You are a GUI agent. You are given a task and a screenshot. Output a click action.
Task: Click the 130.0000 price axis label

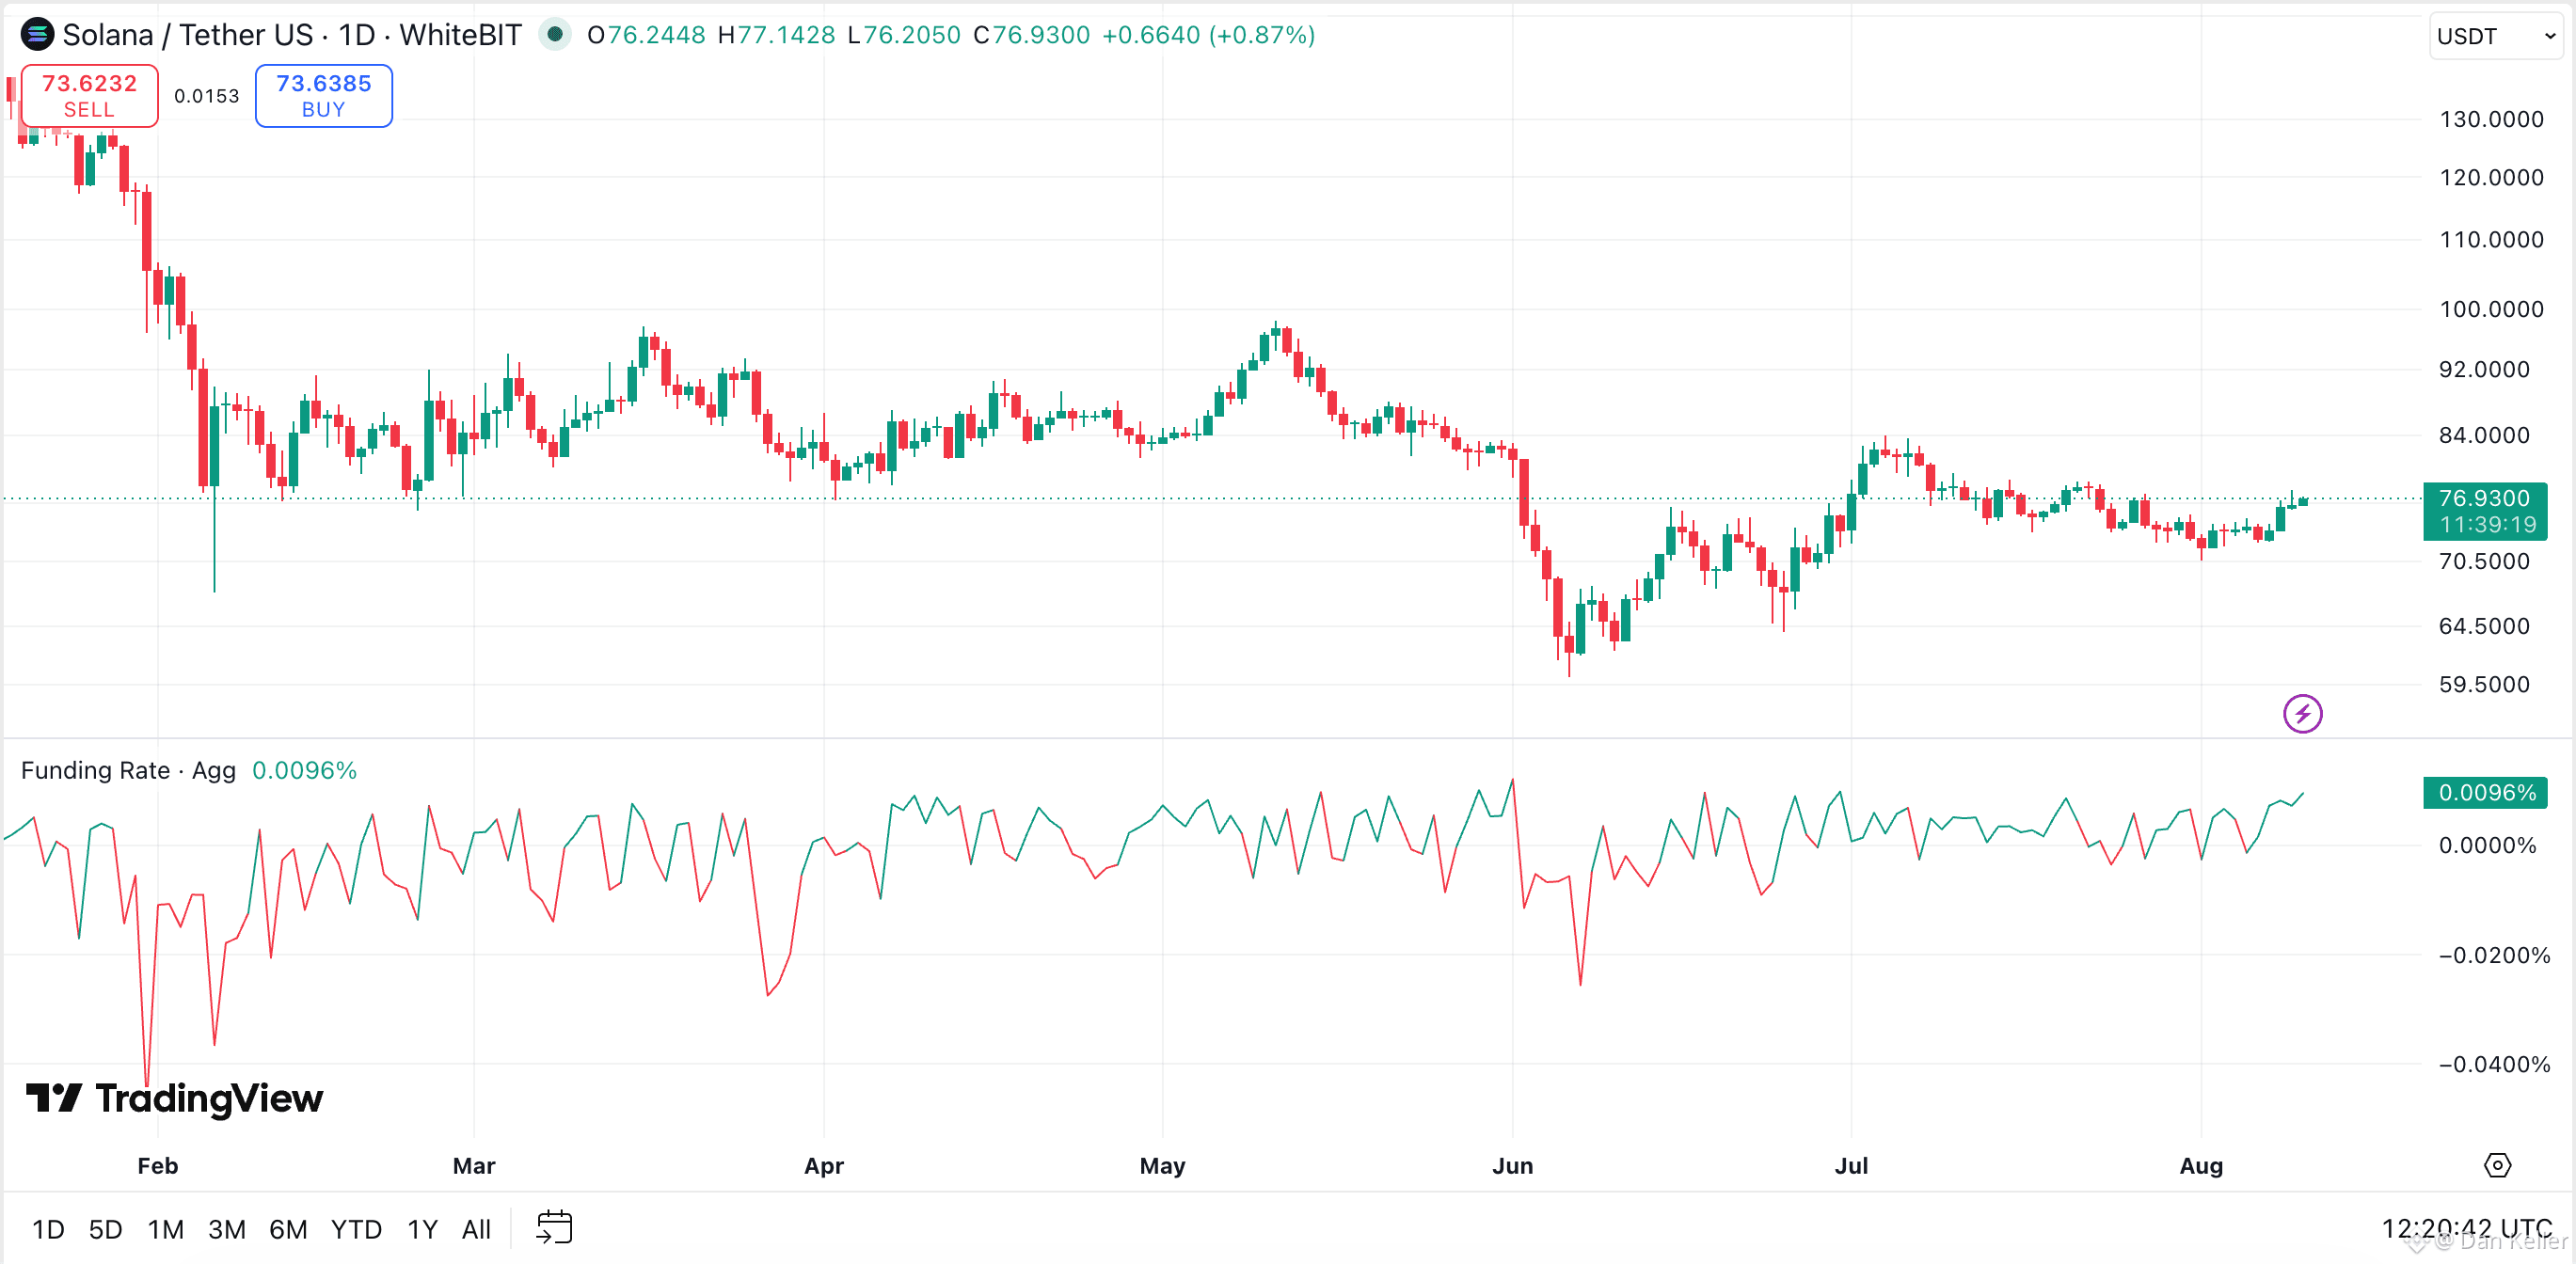tap(2491, 120)
